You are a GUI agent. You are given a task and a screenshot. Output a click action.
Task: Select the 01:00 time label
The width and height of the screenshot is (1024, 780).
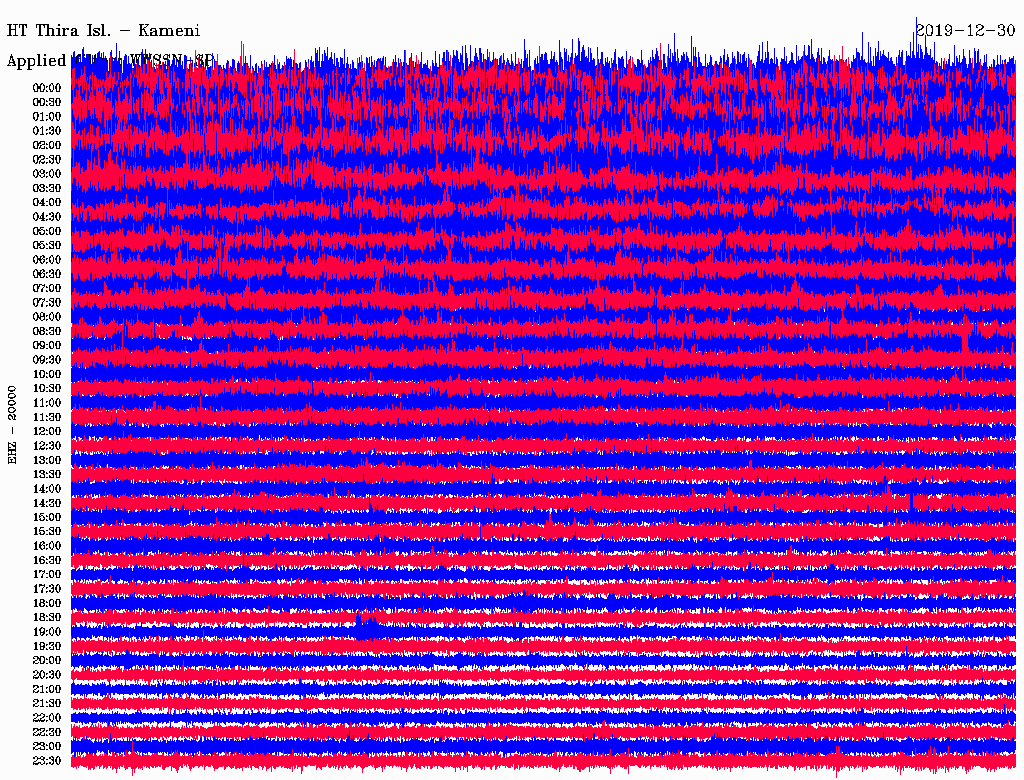tap(46, 117)
